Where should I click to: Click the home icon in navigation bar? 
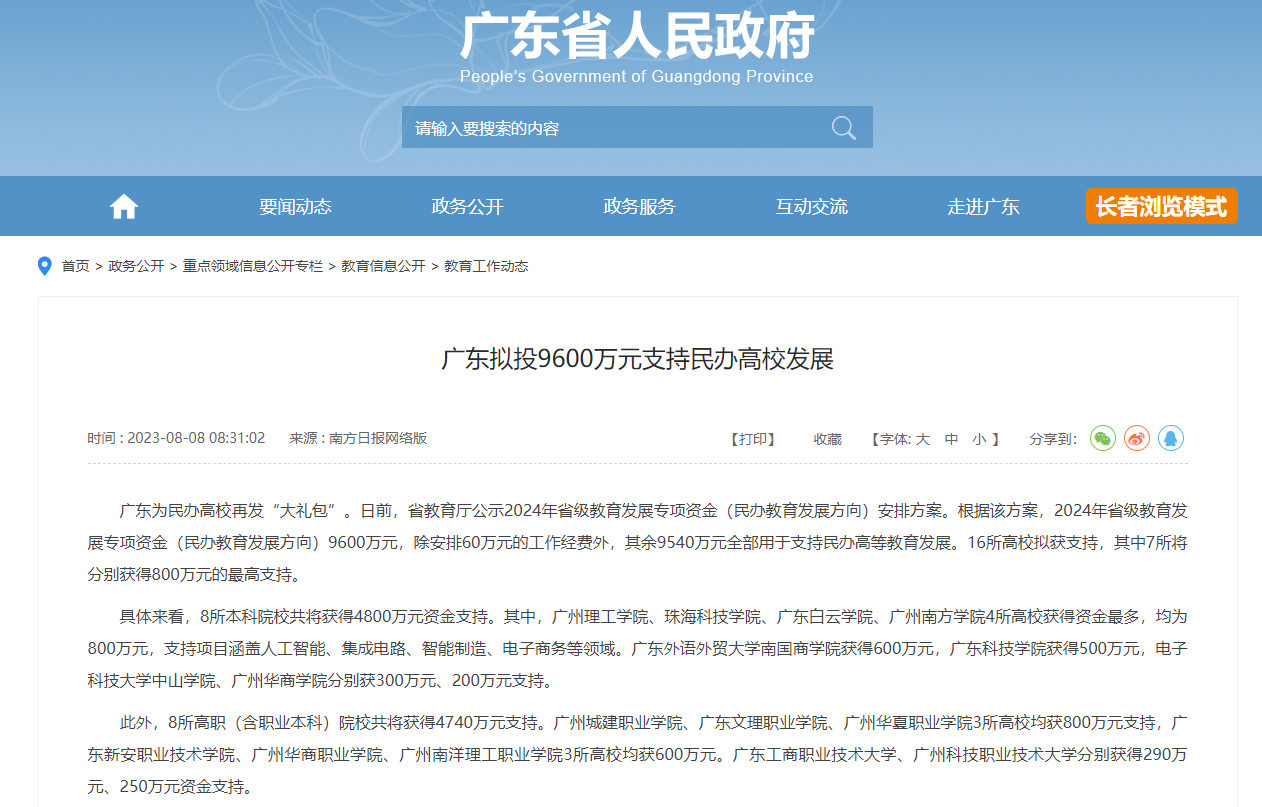pos(124,207)
